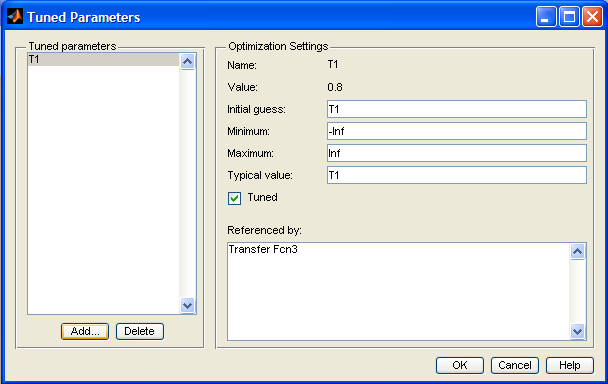Uncheck the Tuned checkbox
608x384 pixels.
click(x=234, y=198)
